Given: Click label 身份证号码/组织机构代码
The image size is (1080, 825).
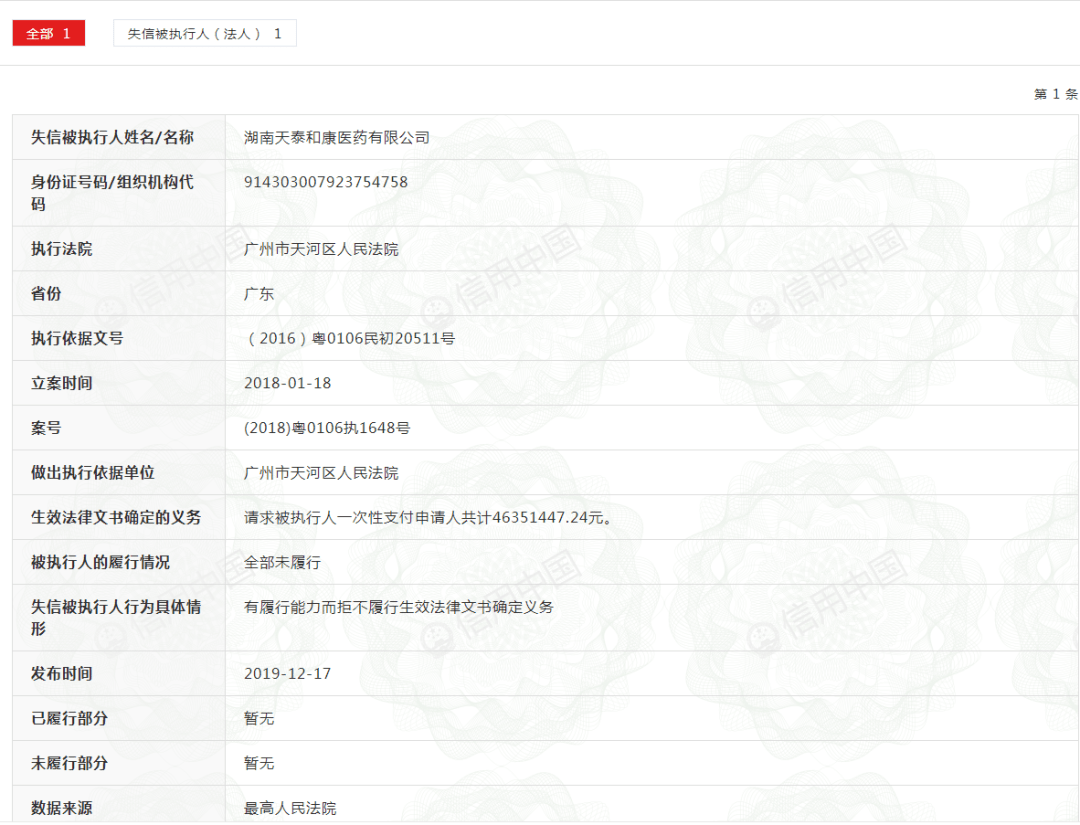Looking at the screenshot, I should point(112,193).
